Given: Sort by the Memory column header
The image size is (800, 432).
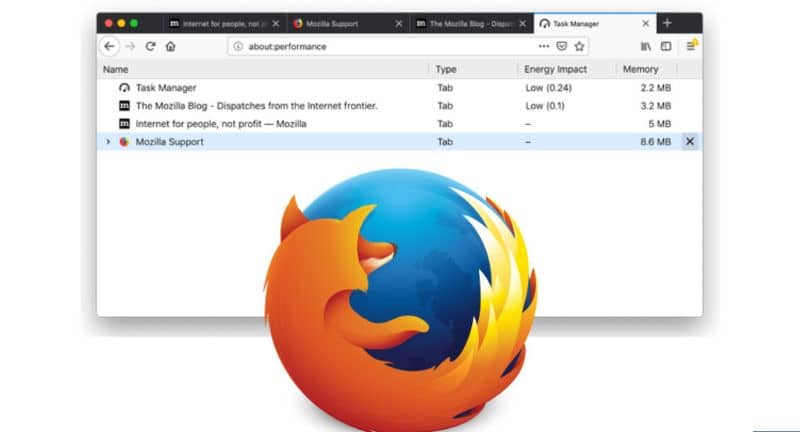Looking at the screenshot, I should [647, 69].
